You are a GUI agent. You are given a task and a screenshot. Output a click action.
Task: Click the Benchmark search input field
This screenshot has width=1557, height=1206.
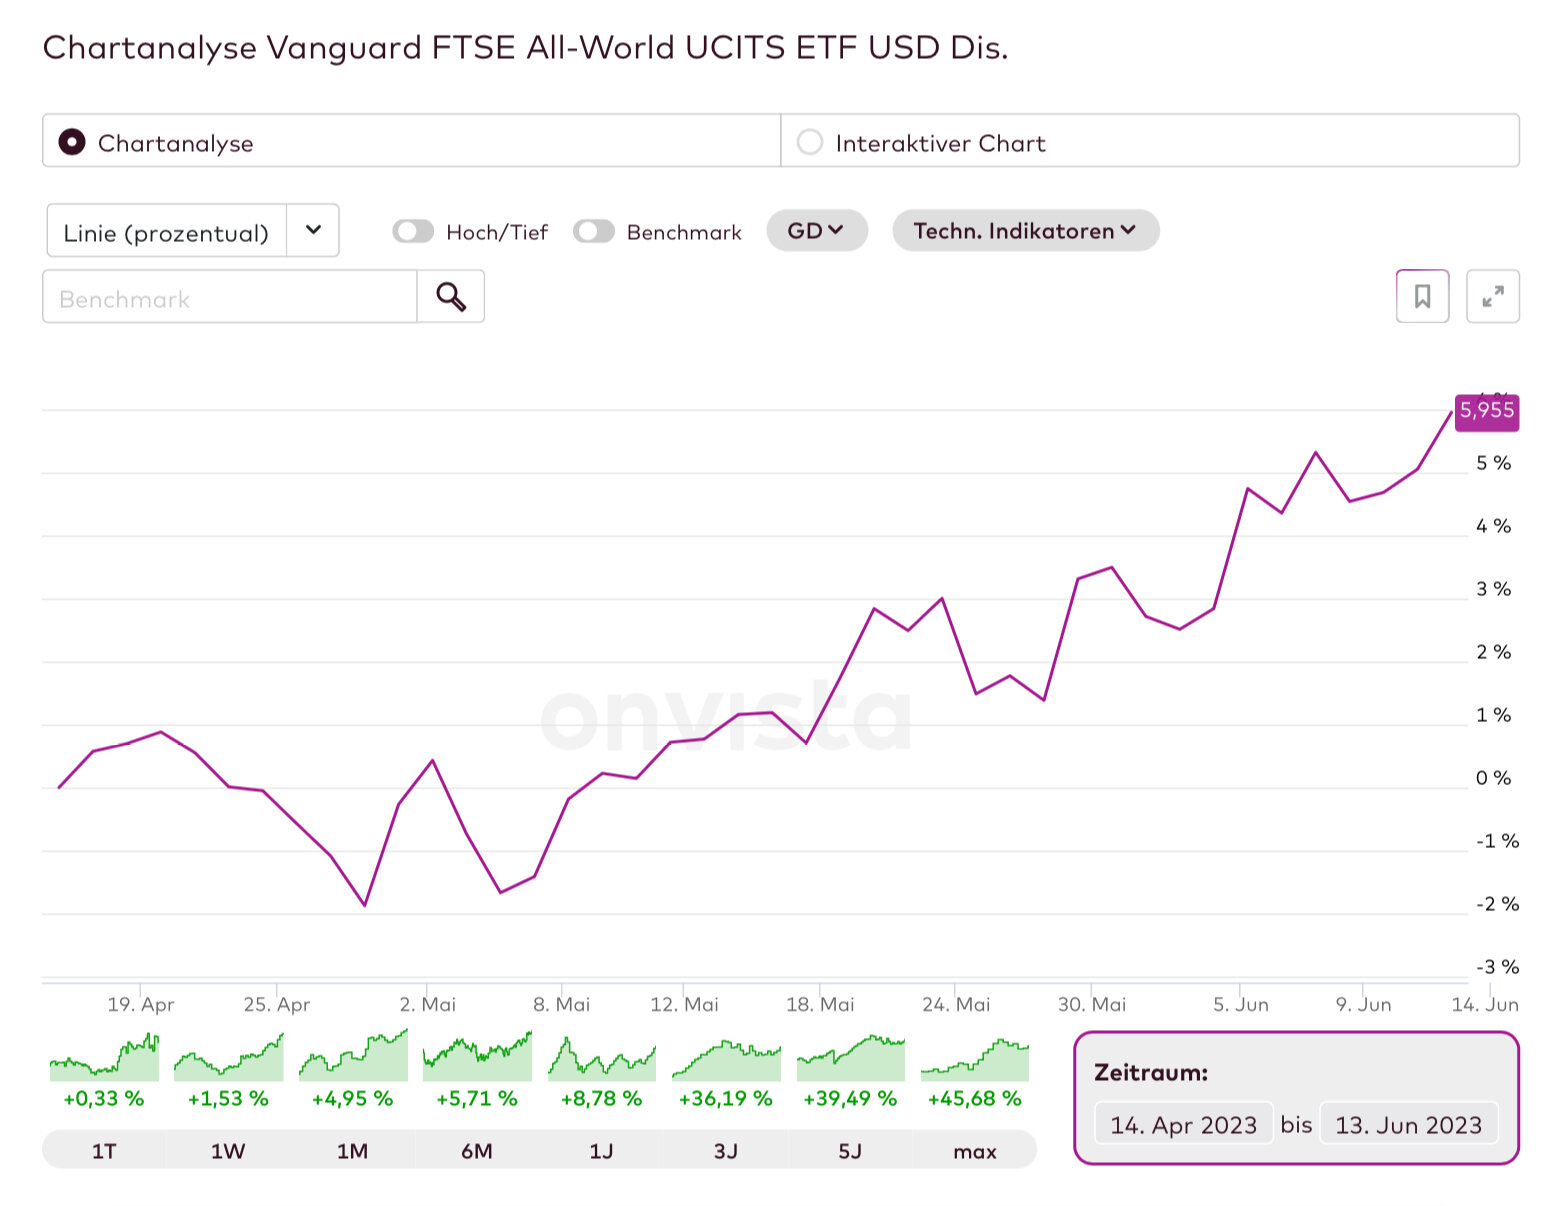[230, 298]
